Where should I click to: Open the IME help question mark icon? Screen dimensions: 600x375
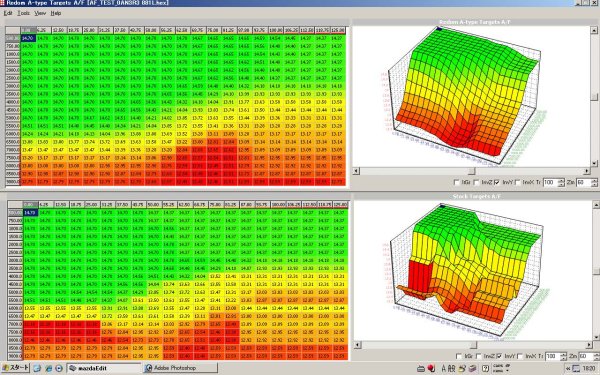tap(485, 368)
